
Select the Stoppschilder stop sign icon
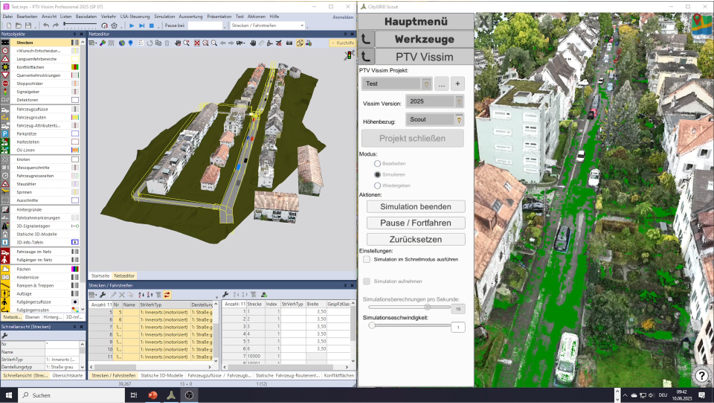pyautogui.click(x=5, y=83)
